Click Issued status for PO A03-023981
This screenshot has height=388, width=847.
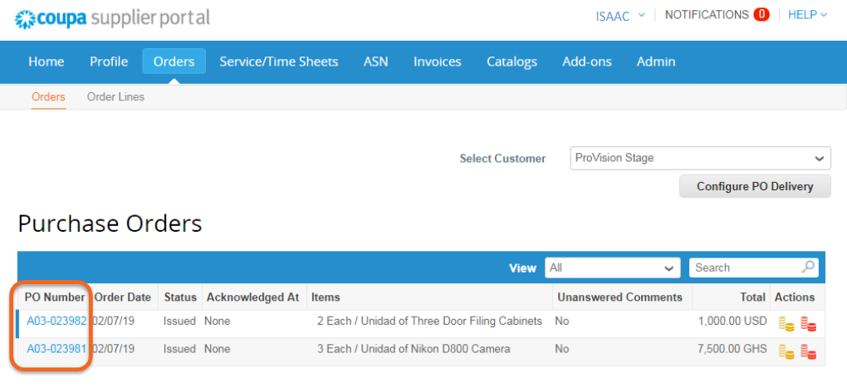(179, 349)
